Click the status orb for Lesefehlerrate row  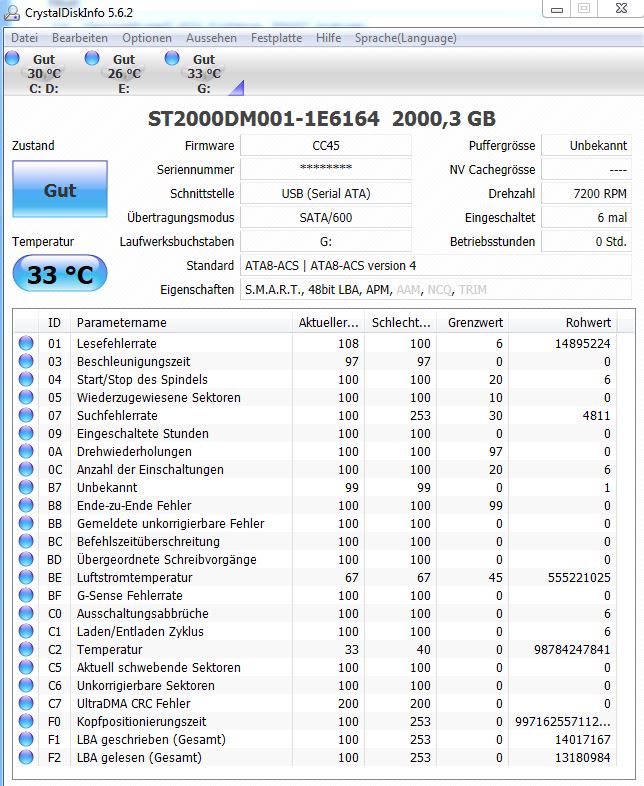click(26, 343)
